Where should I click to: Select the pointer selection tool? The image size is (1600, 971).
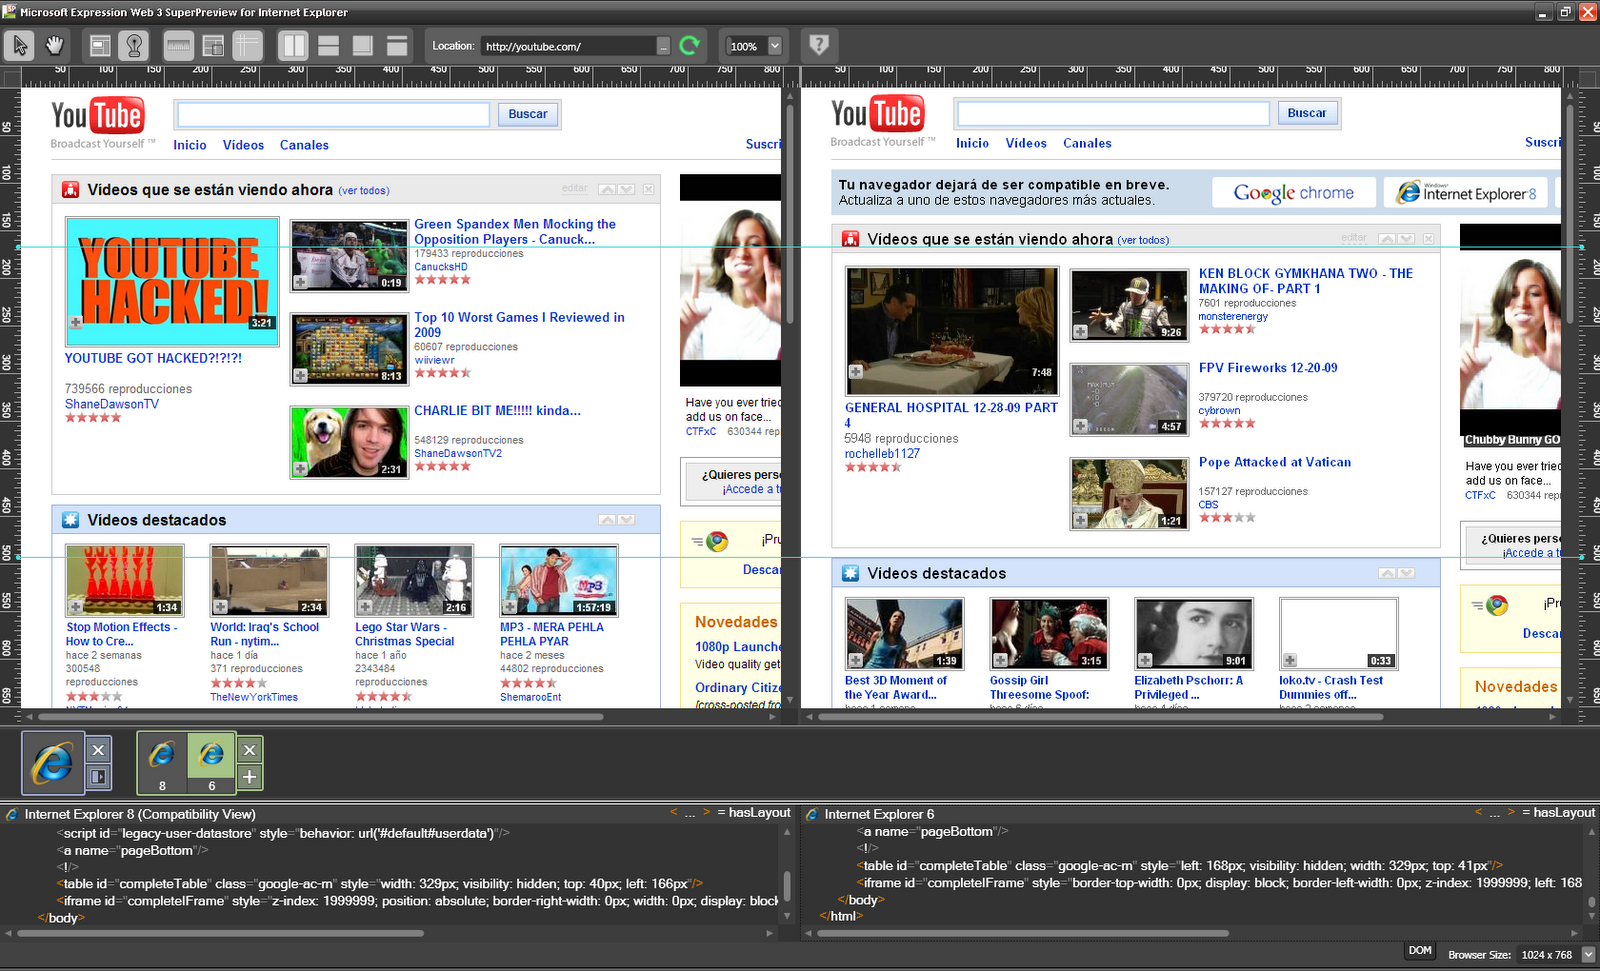(x=19, y=45)
